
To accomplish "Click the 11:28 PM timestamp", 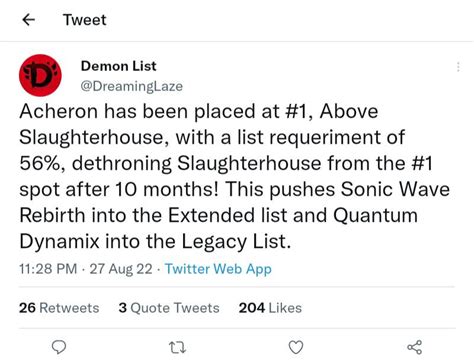I will point(48,269).
